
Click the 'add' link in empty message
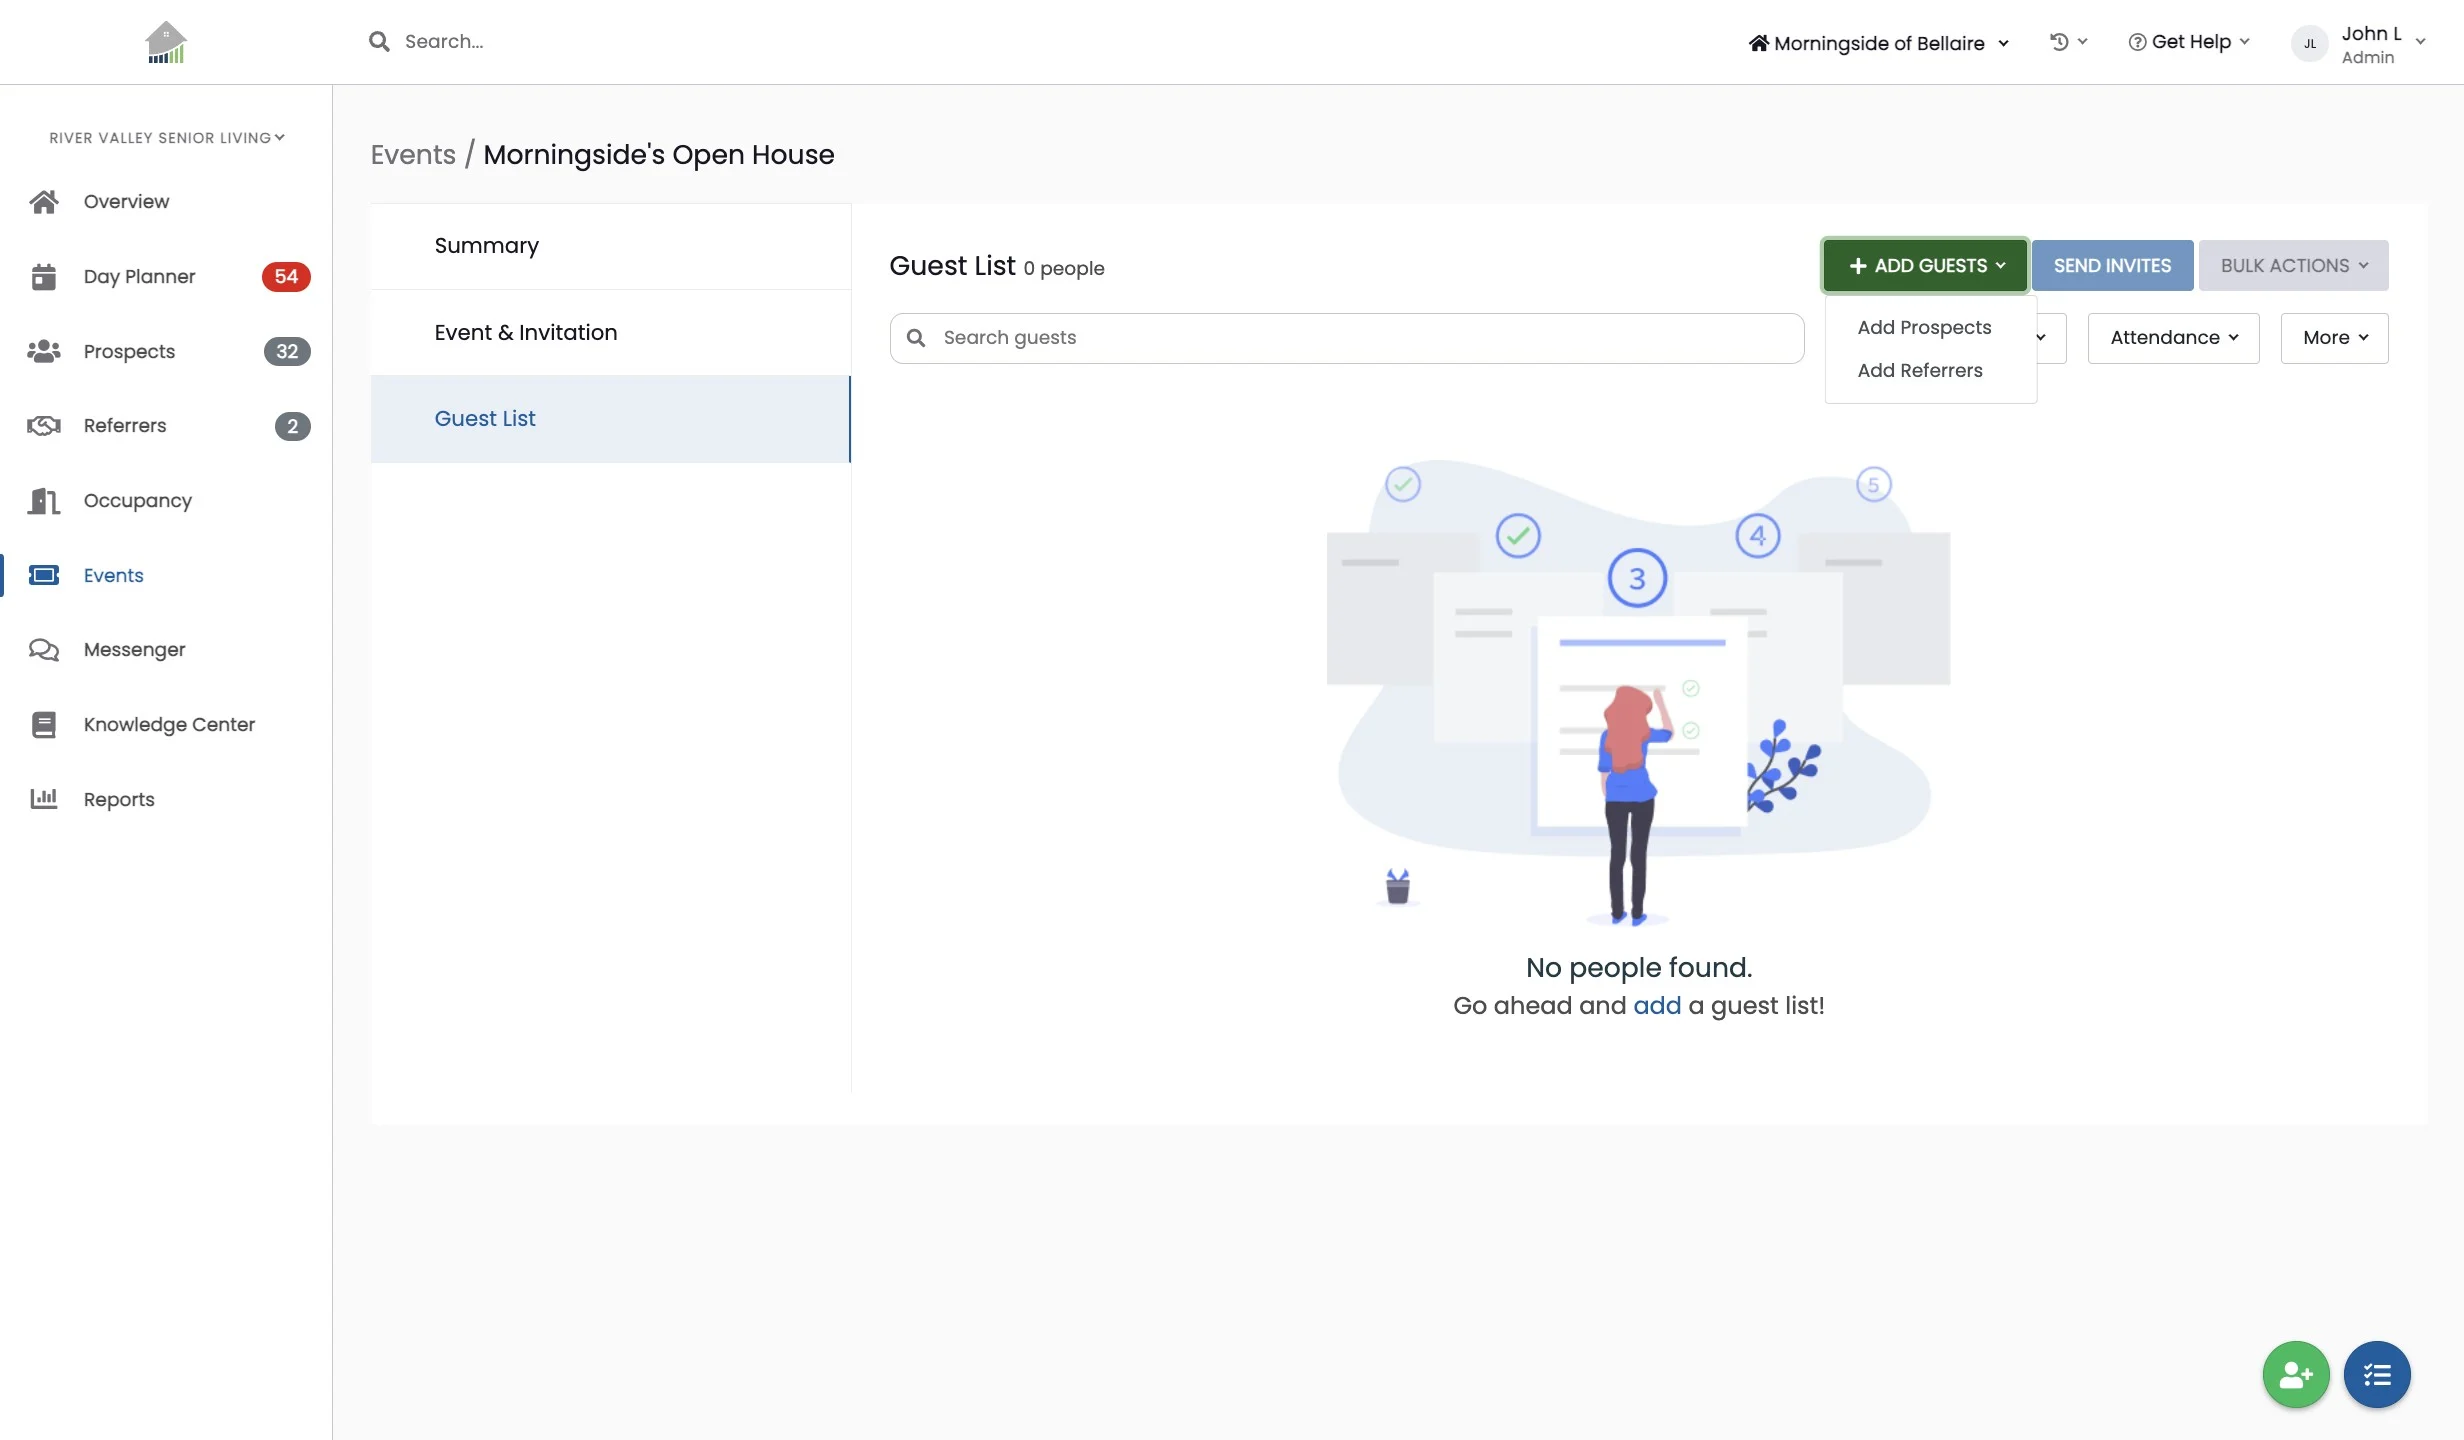1656,1006
